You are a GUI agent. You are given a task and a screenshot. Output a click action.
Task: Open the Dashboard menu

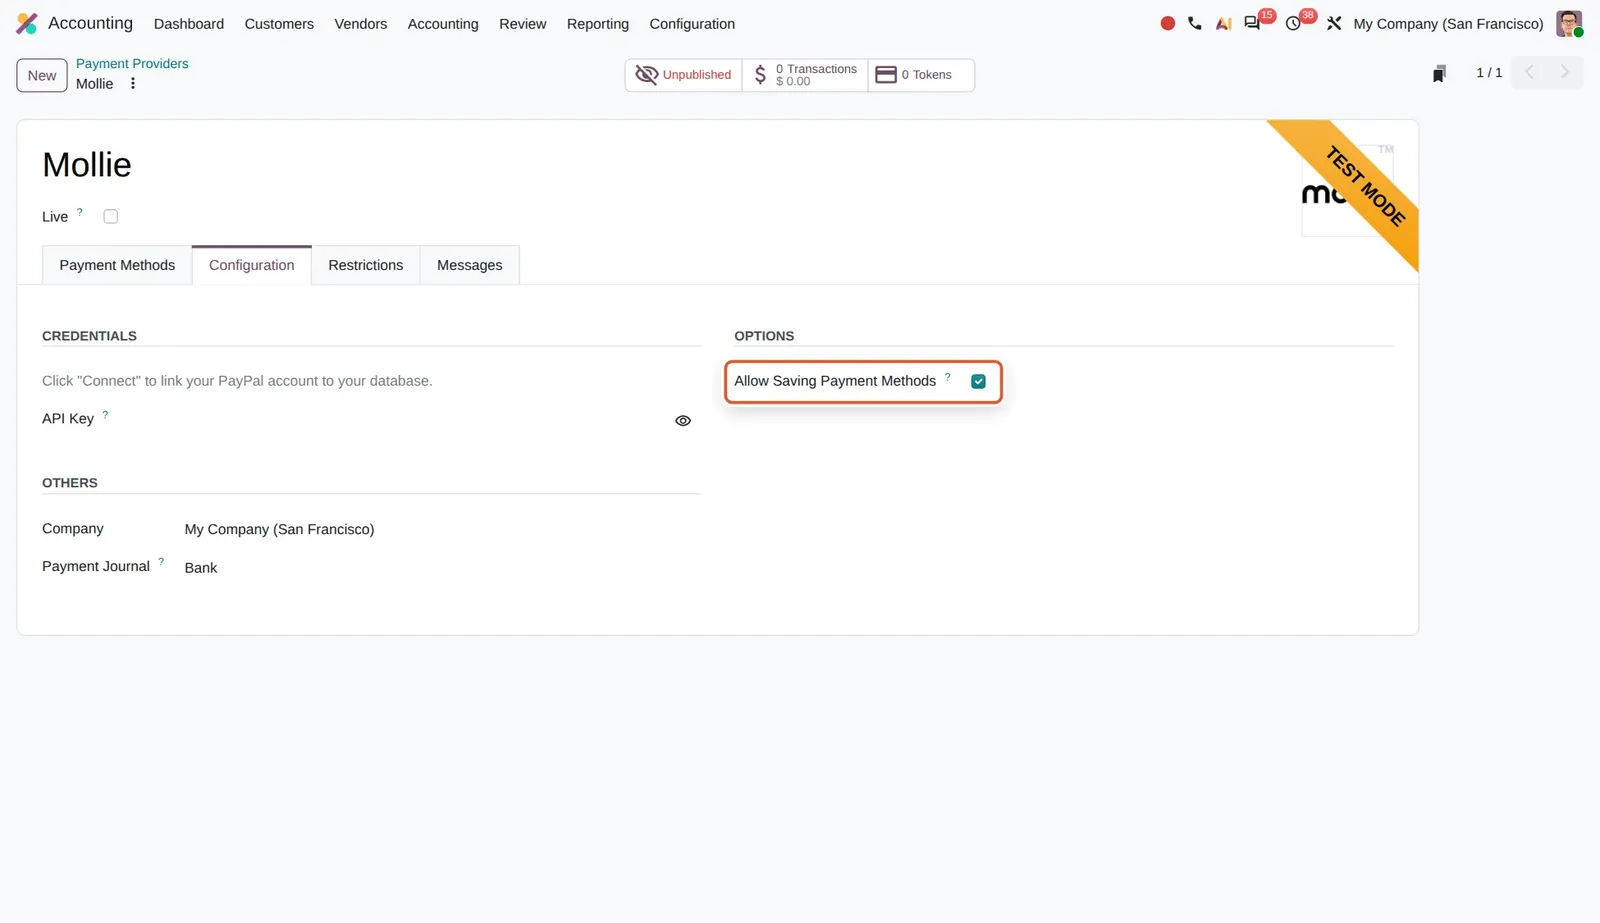pos(189,24)
